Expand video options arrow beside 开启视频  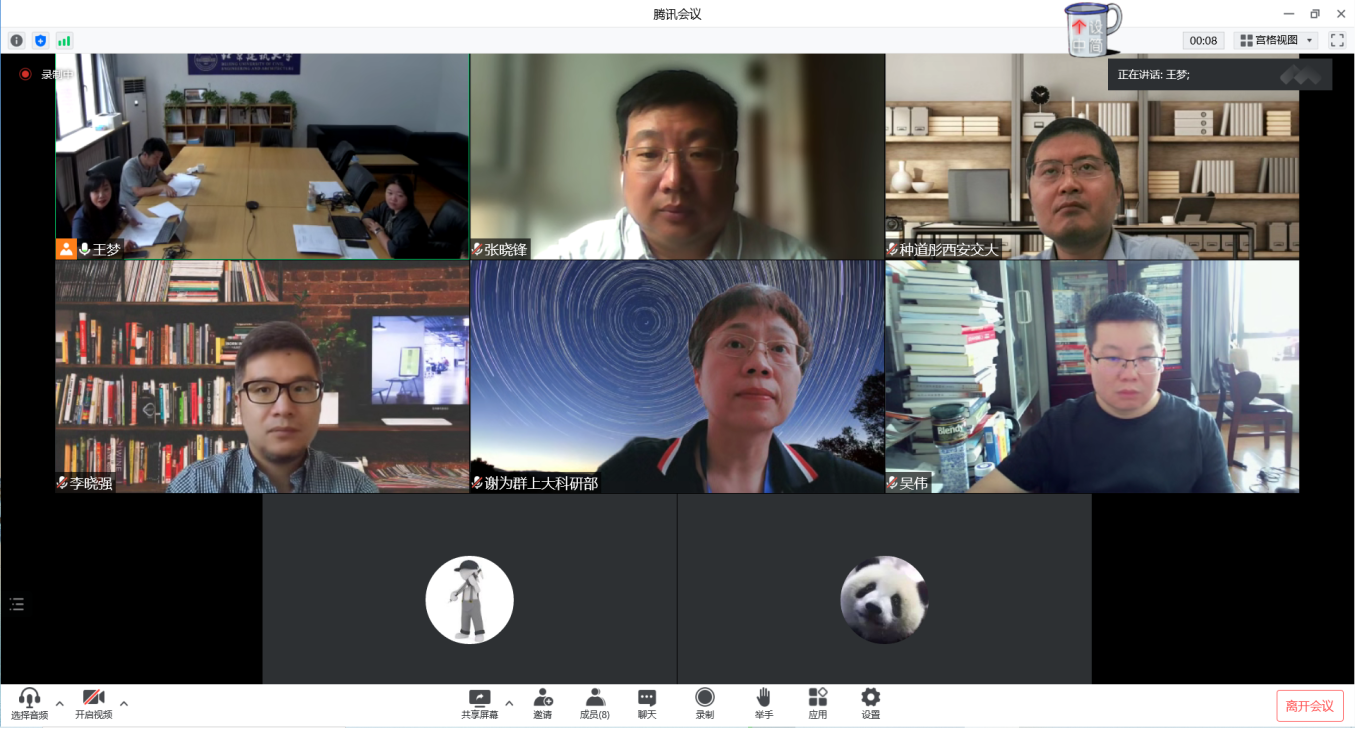point(124,703)
